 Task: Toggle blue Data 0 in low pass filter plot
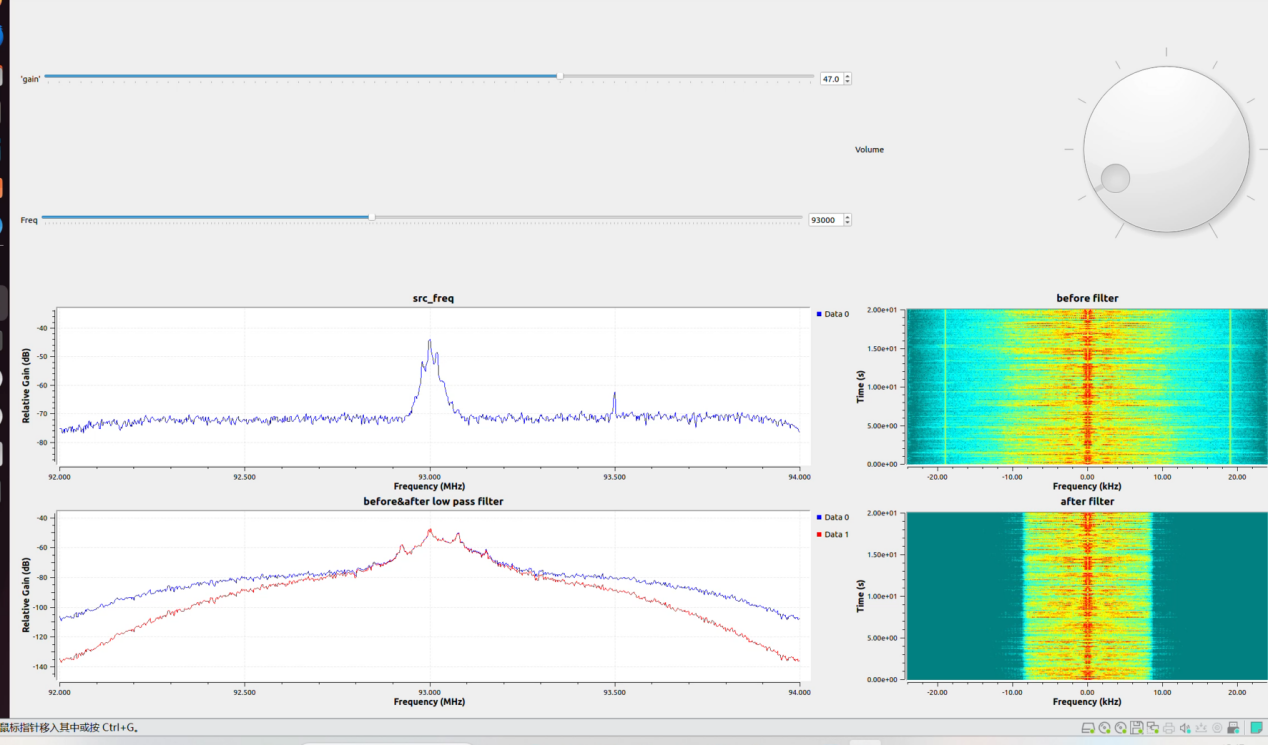coord(833,517)
